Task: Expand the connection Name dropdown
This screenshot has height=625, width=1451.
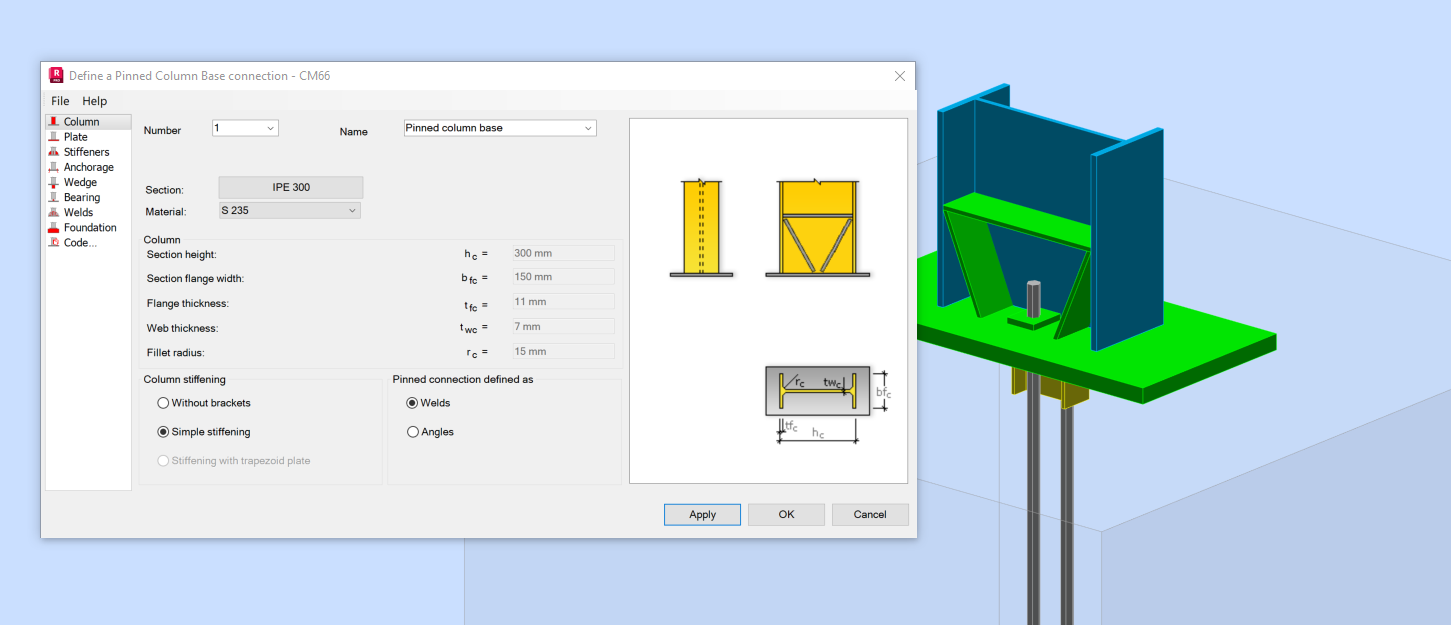Action: (587, 128)
